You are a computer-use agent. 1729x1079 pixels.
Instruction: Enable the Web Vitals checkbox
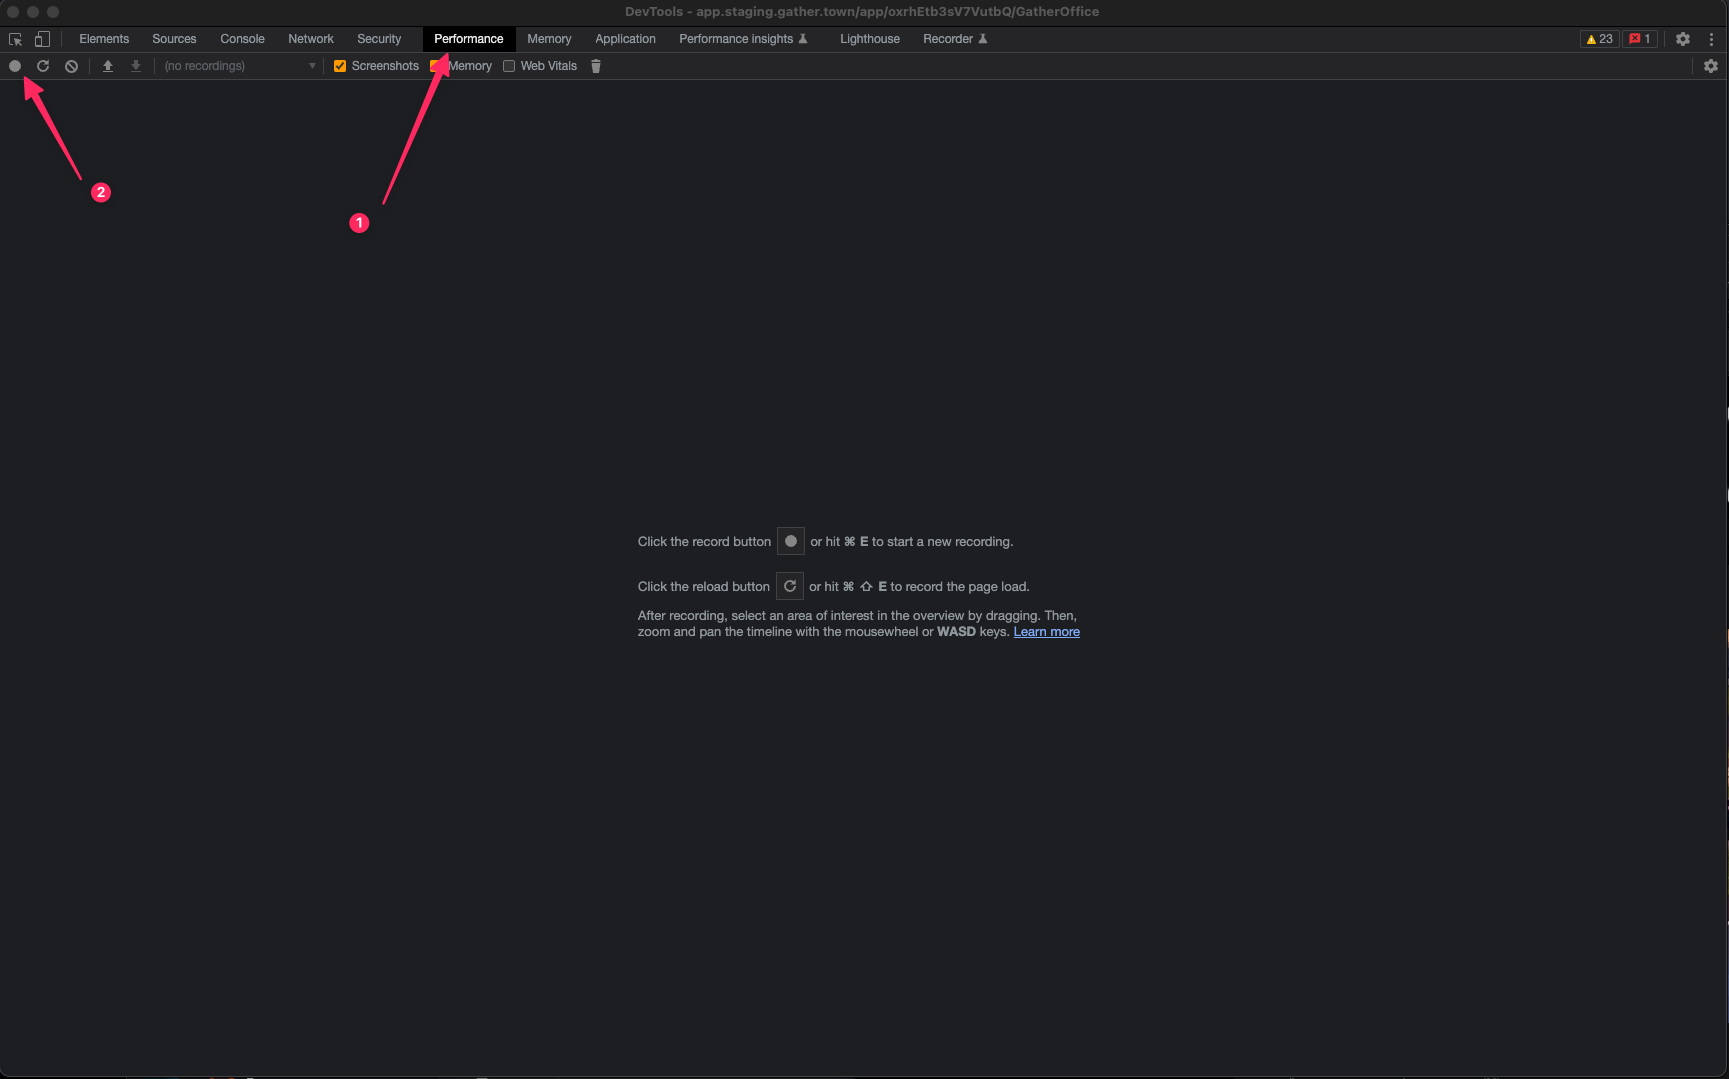coord(509,66)
